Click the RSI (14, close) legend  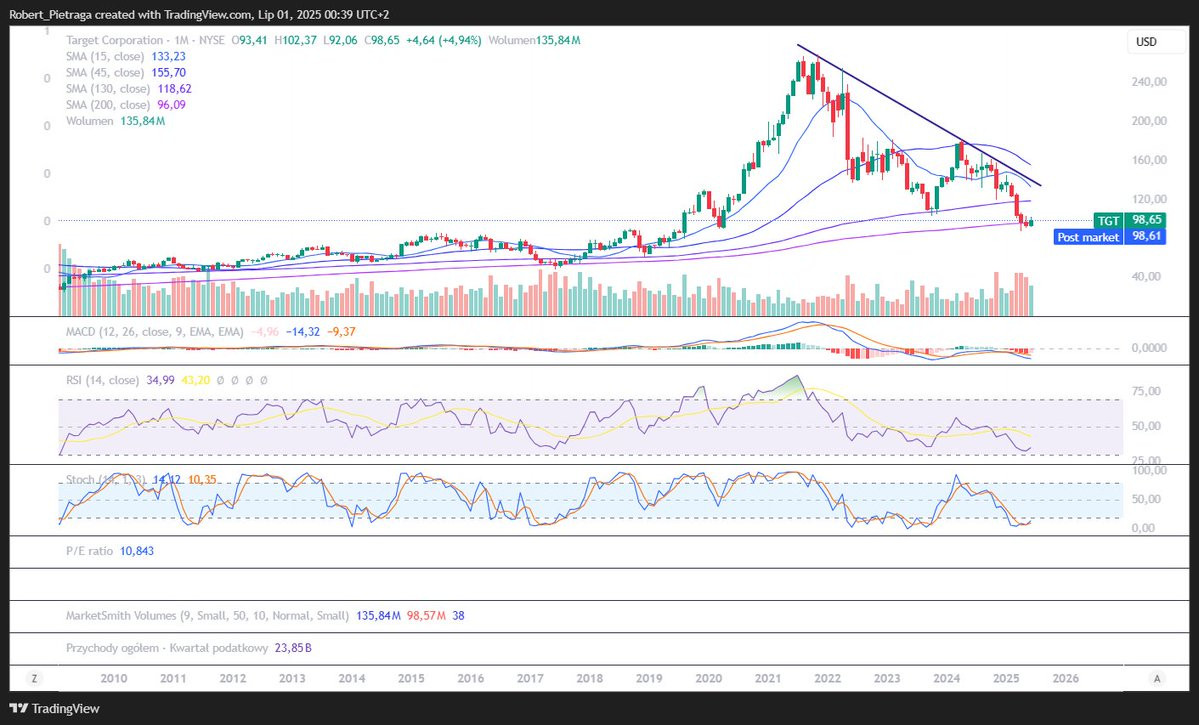(x=102, y=380)
